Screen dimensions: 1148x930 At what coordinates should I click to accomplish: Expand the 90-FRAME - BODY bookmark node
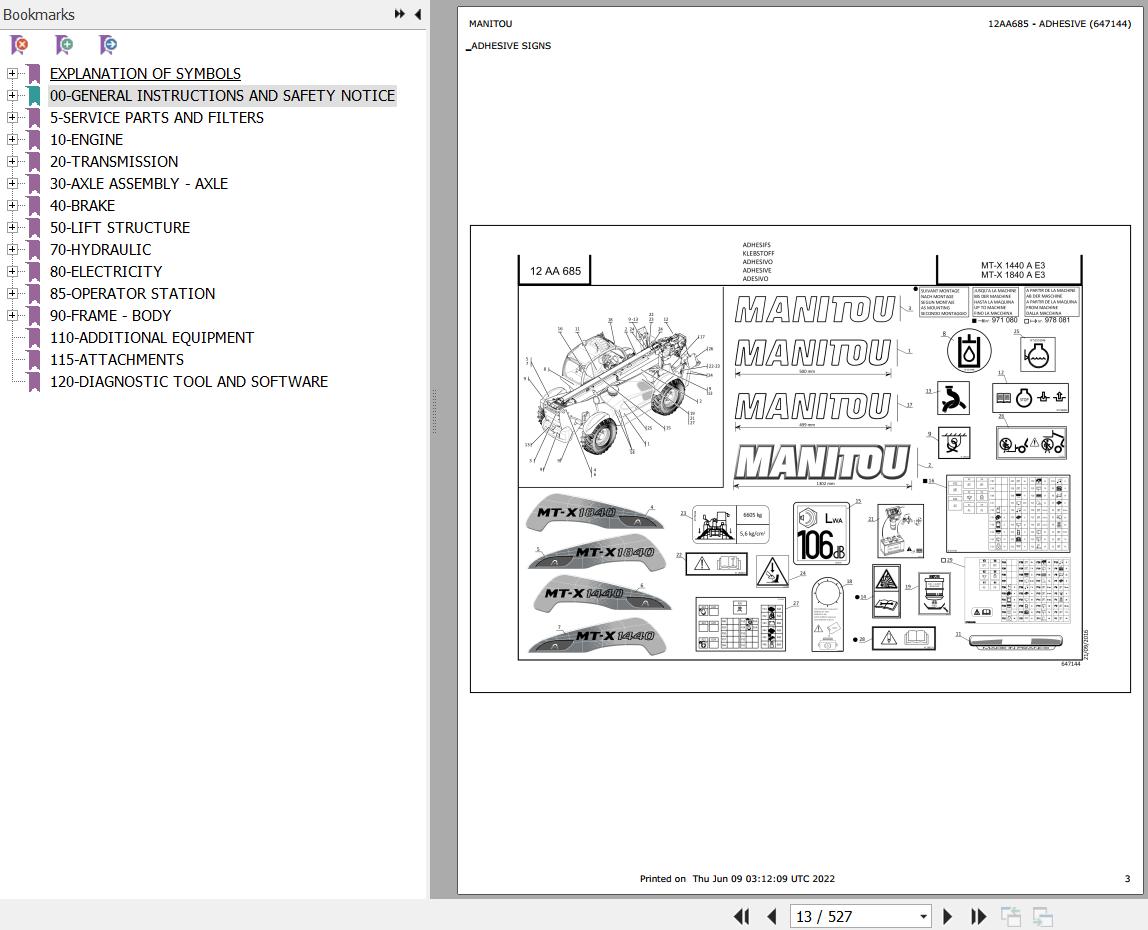(x=12, y=315)
